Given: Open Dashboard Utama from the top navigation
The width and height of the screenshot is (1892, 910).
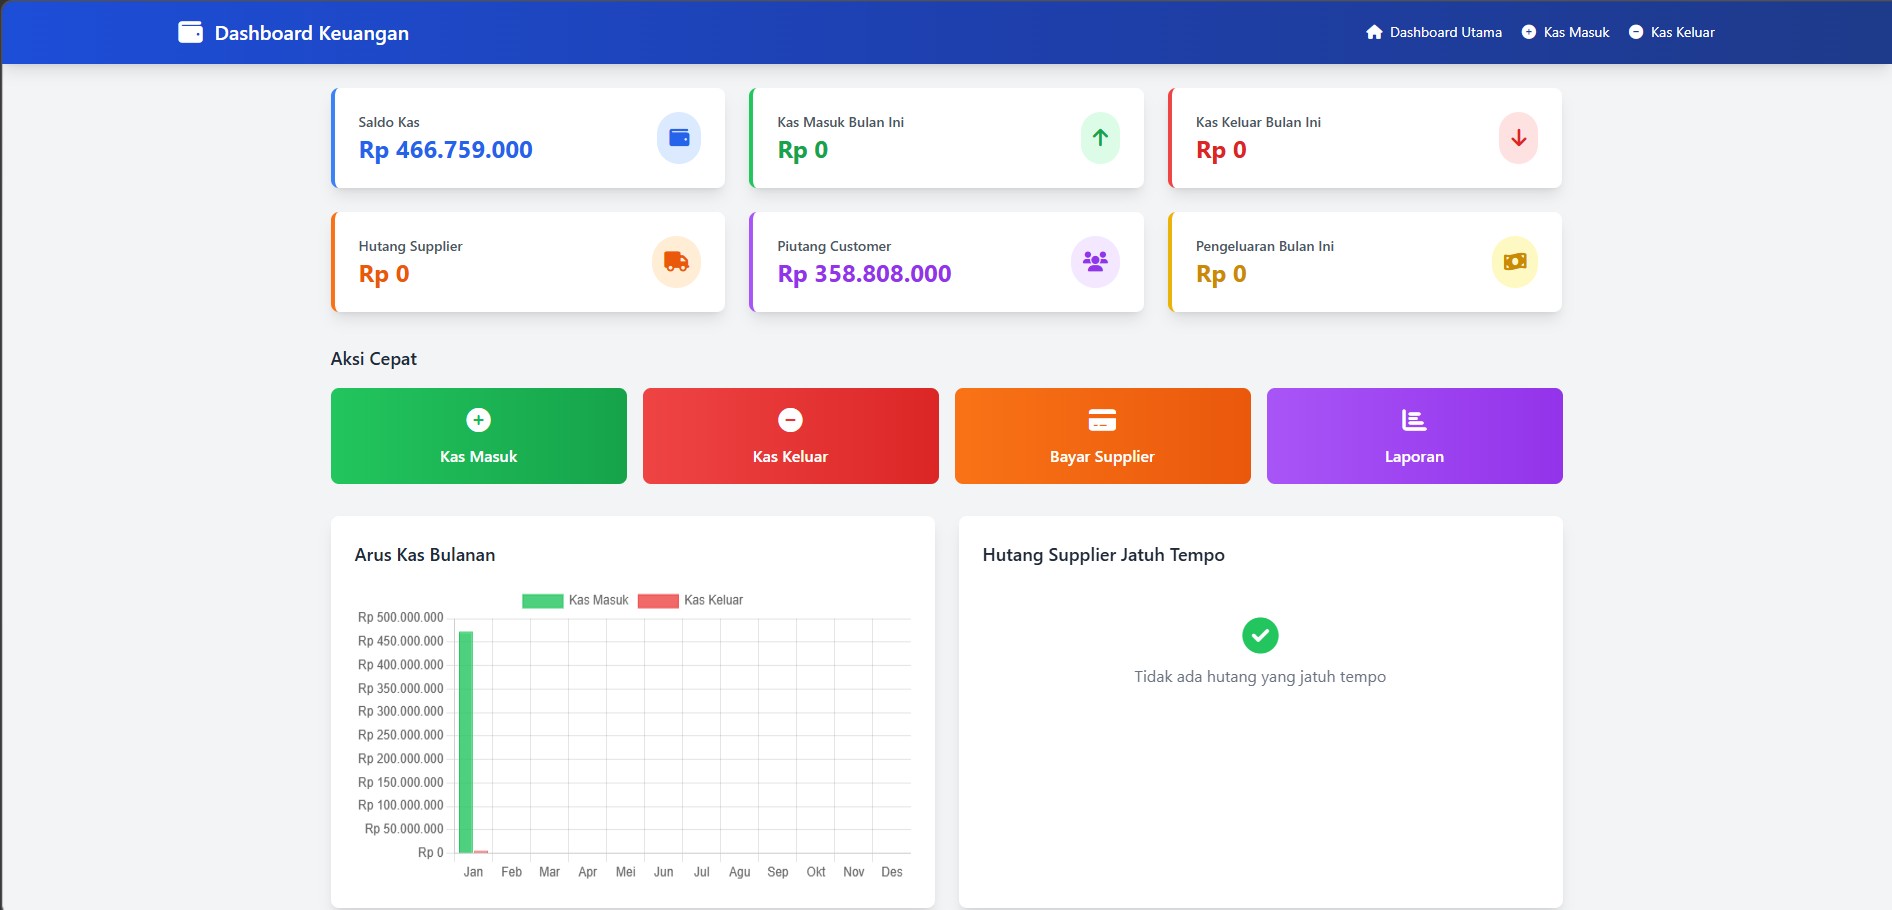Looking at the screenshot, I should pos(1433,33).
